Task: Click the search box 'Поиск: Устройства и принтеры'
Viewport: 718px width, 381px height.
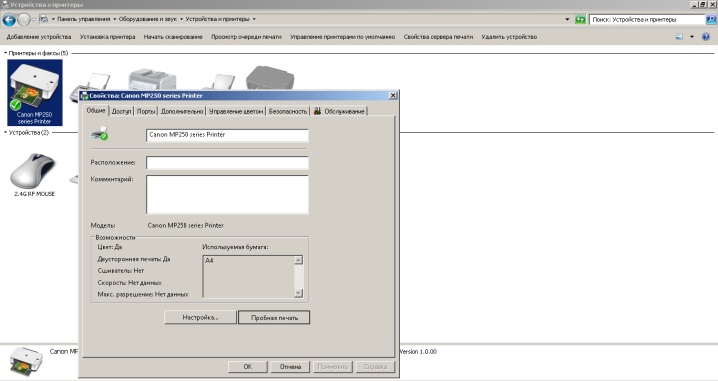Action: pos(647,20)
